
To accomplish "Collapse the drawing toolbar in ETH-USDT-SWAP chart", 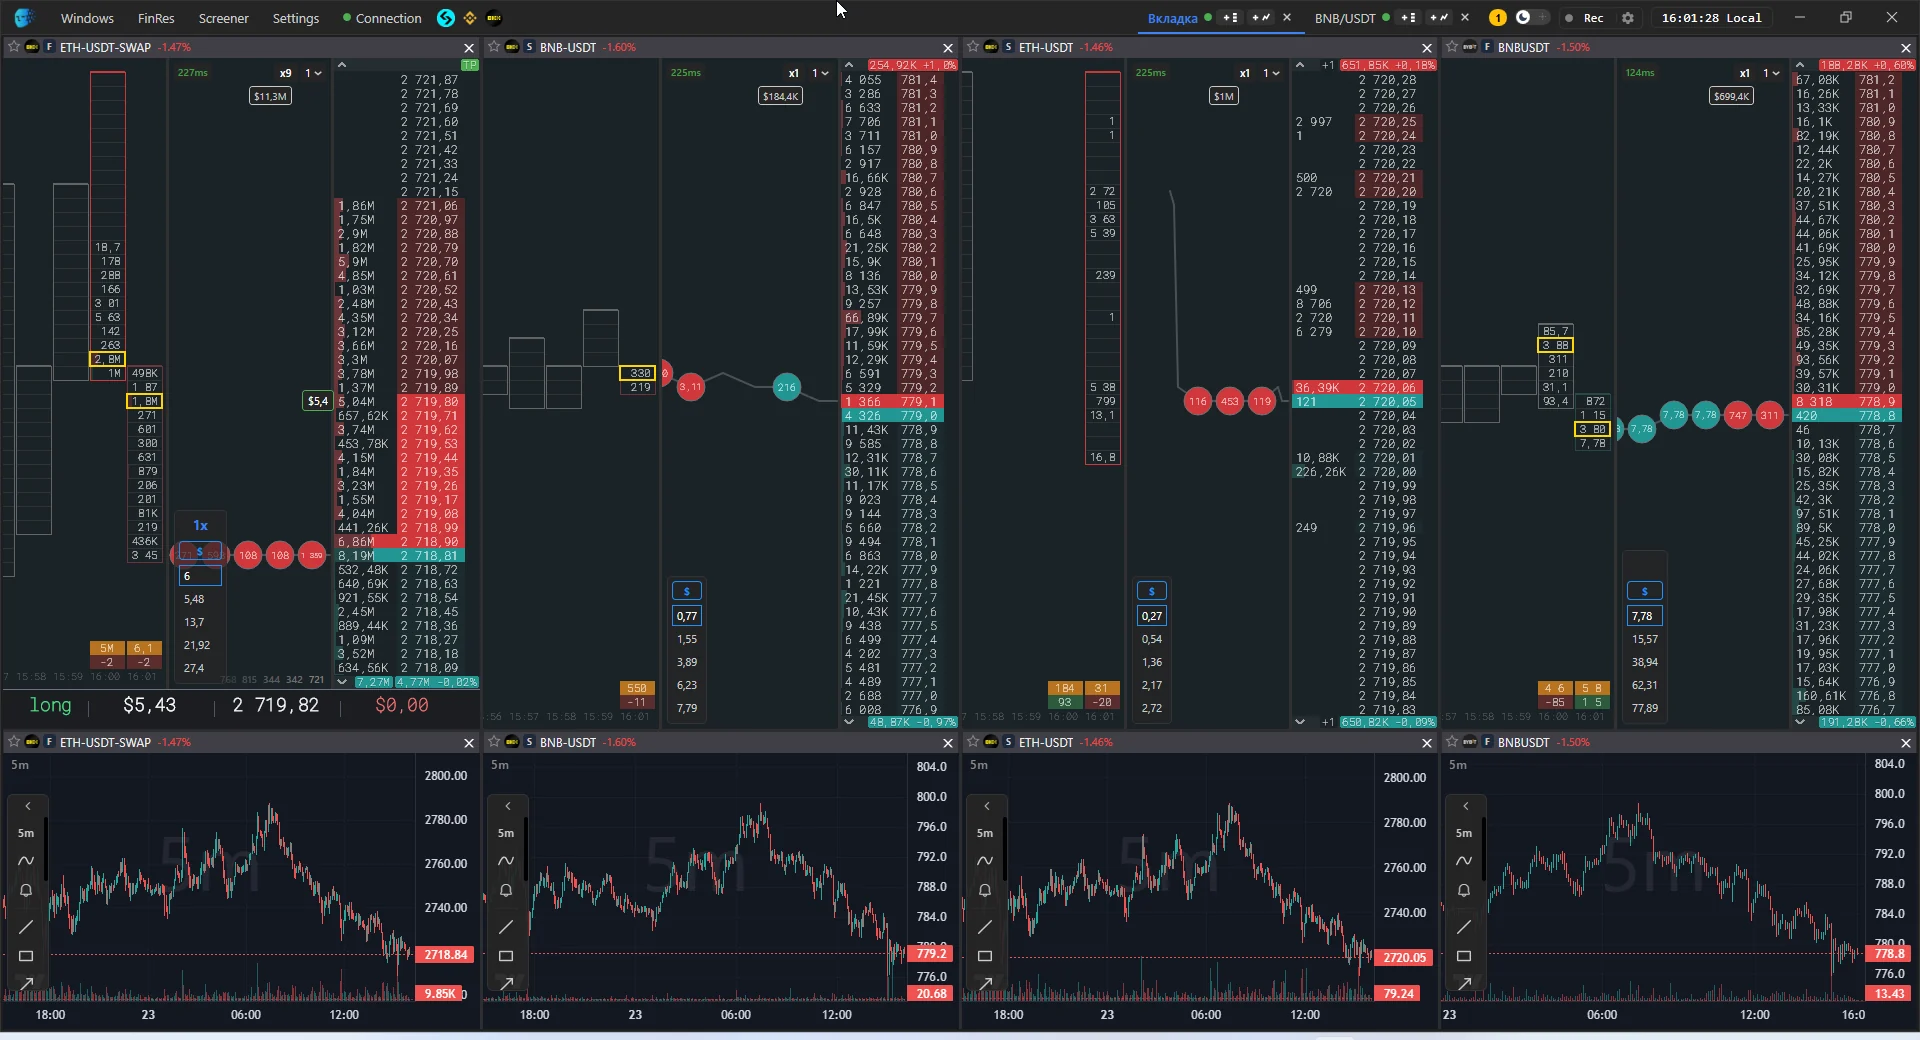I will coord(27,806).
